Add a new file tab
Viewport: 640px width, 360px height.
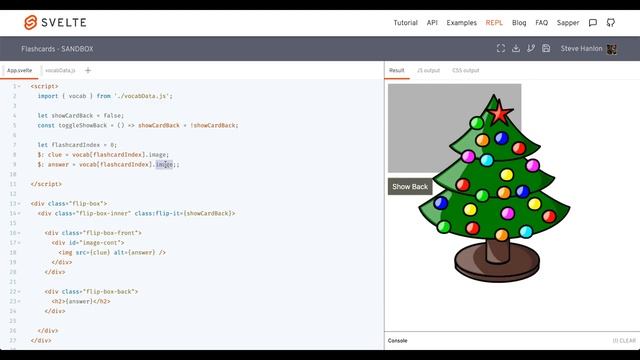[88, 71]
